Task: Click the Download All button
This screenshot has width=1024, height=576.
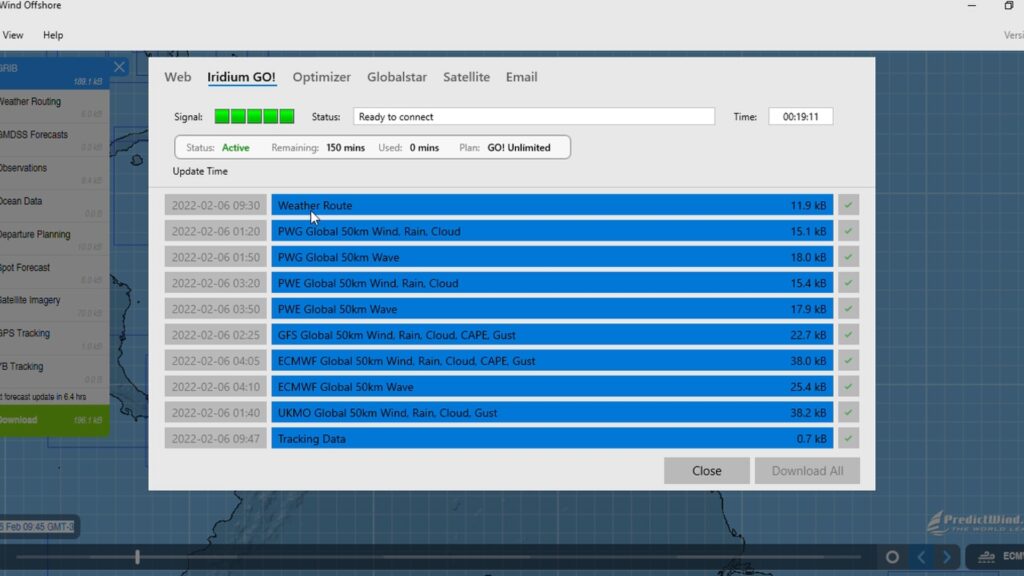Action: pos(807,471)
